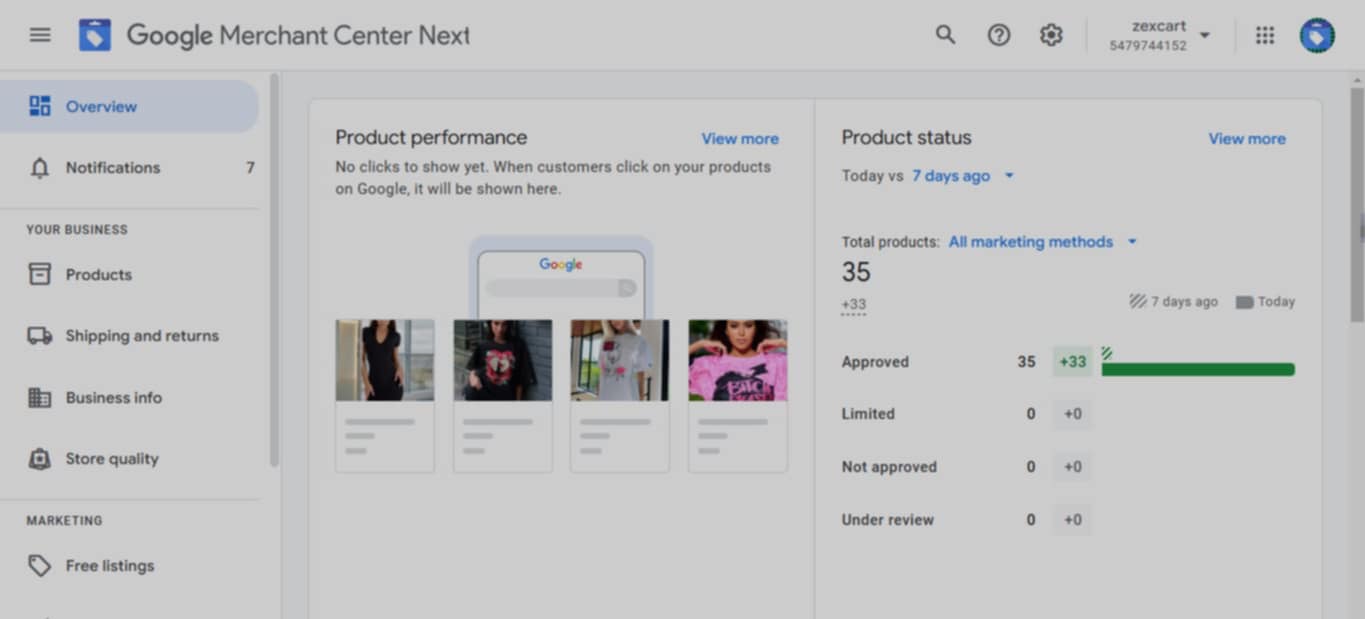Open the hamburger main menu
Screen dimensions: 1365x619
tap(40, 35)
